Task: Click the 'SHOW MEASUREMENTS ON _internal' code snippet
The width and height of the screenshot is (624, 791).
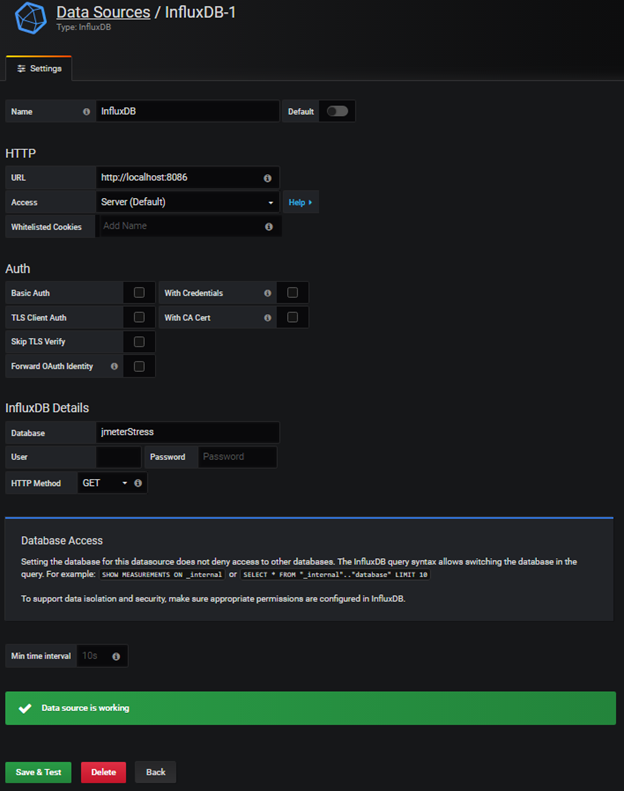Action: pos(162,575)
